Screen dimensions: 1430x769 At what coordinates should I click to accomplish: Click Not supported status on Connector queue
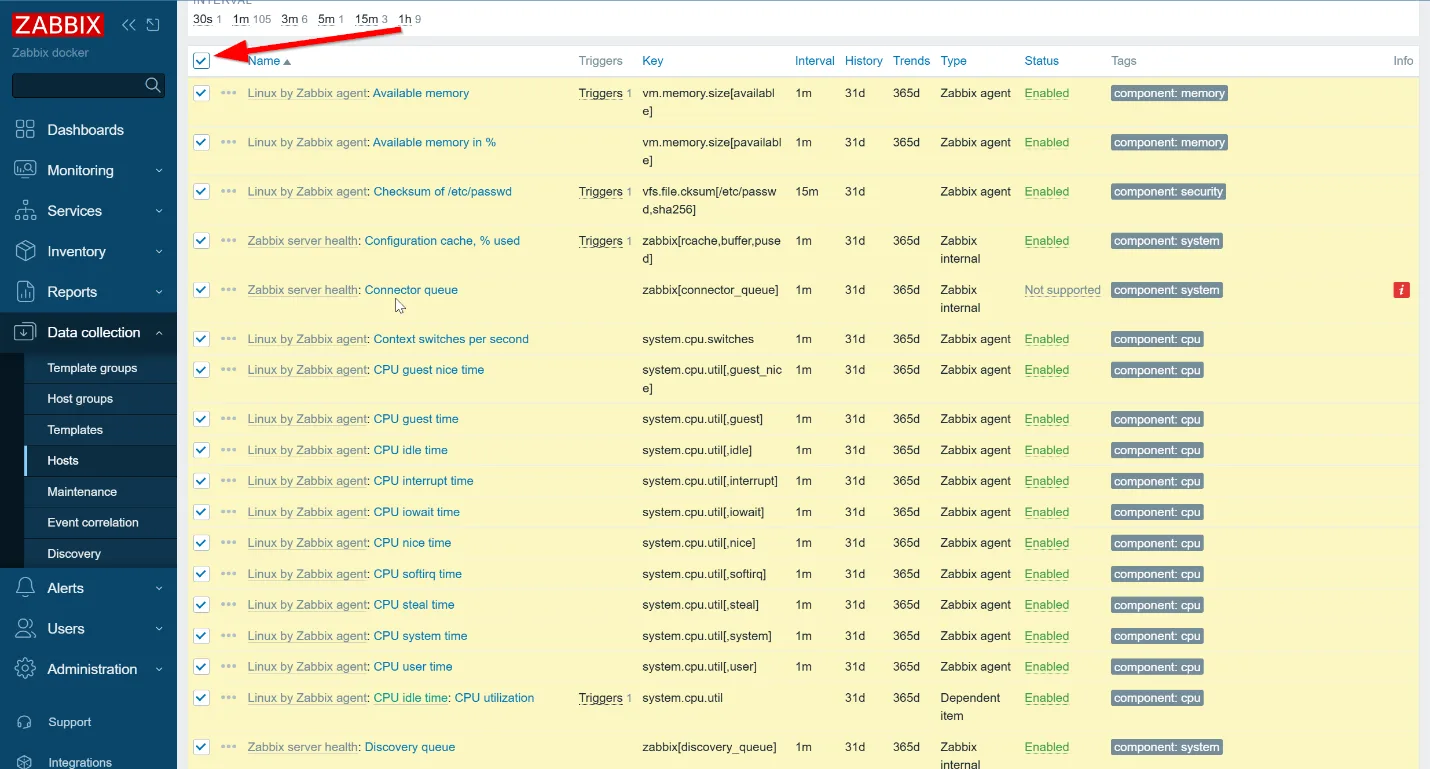(x=1062, y=290)
